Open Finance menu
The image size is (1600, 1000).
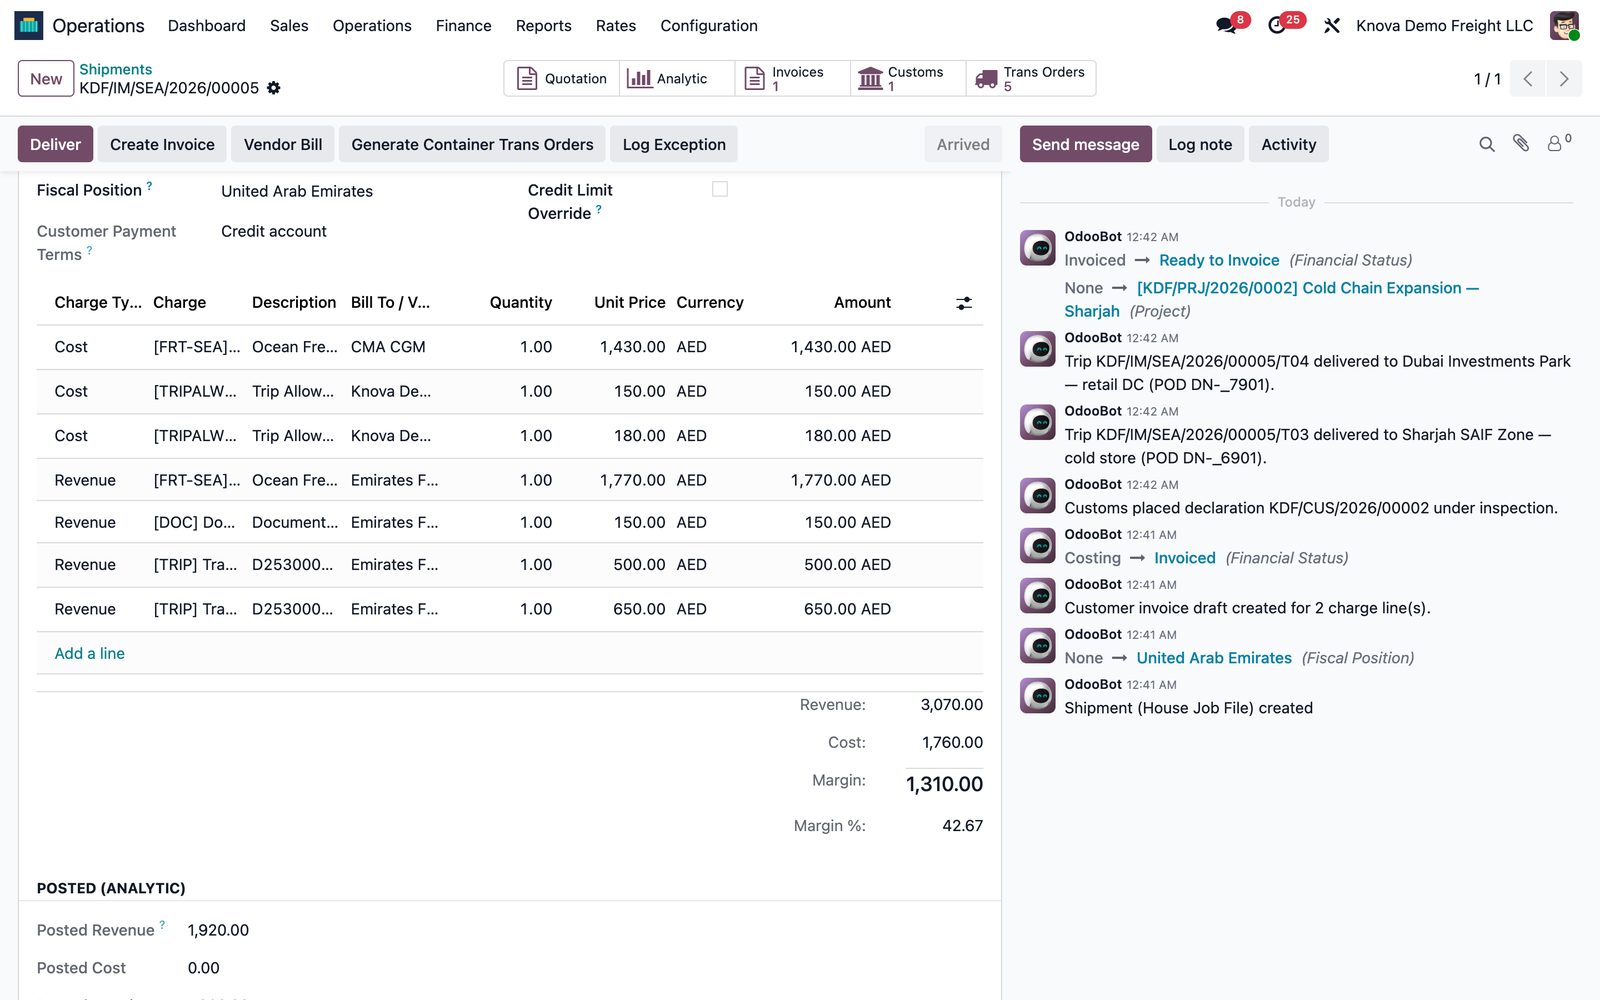click(464, 26)
